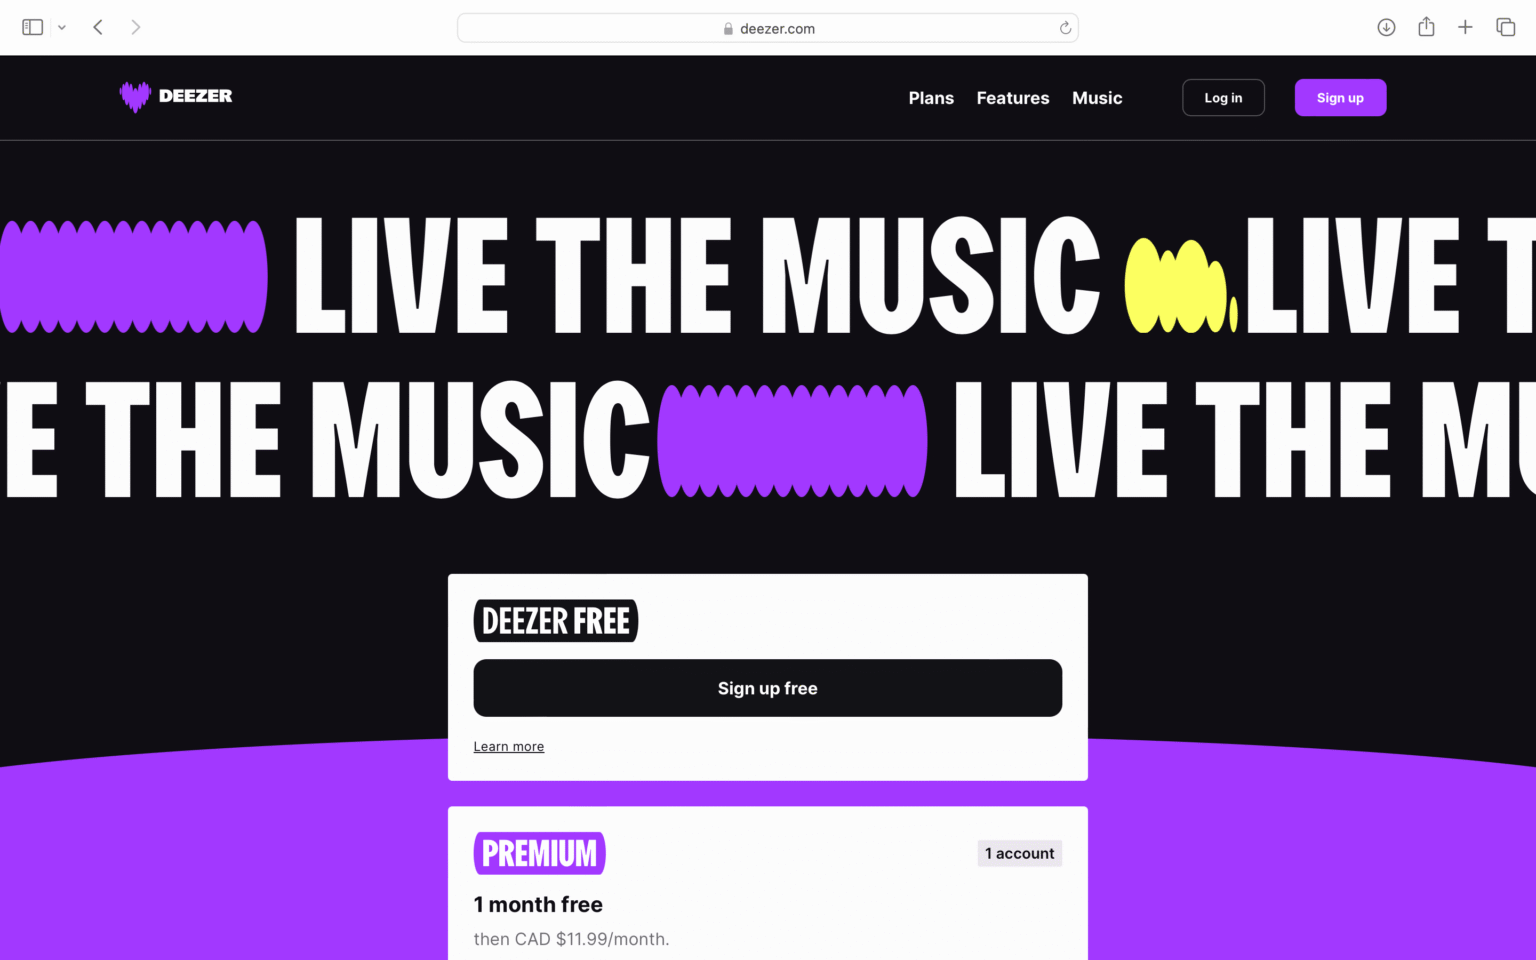Show the tab overview icon
The width and height of the screenshot is (1536, 960).
pyautogui.click(x=1505, y=27)
